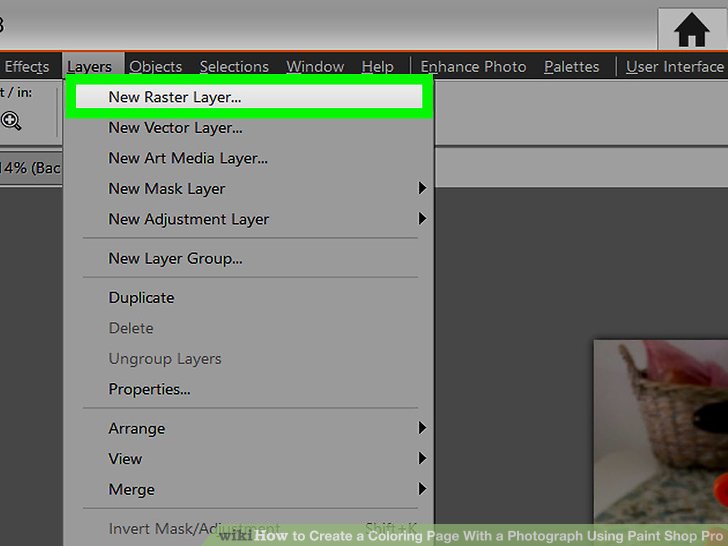The image size is (728, 546).
Task: Duplicate the current layer
Action: pyautogui.click(x=141, y=298)
